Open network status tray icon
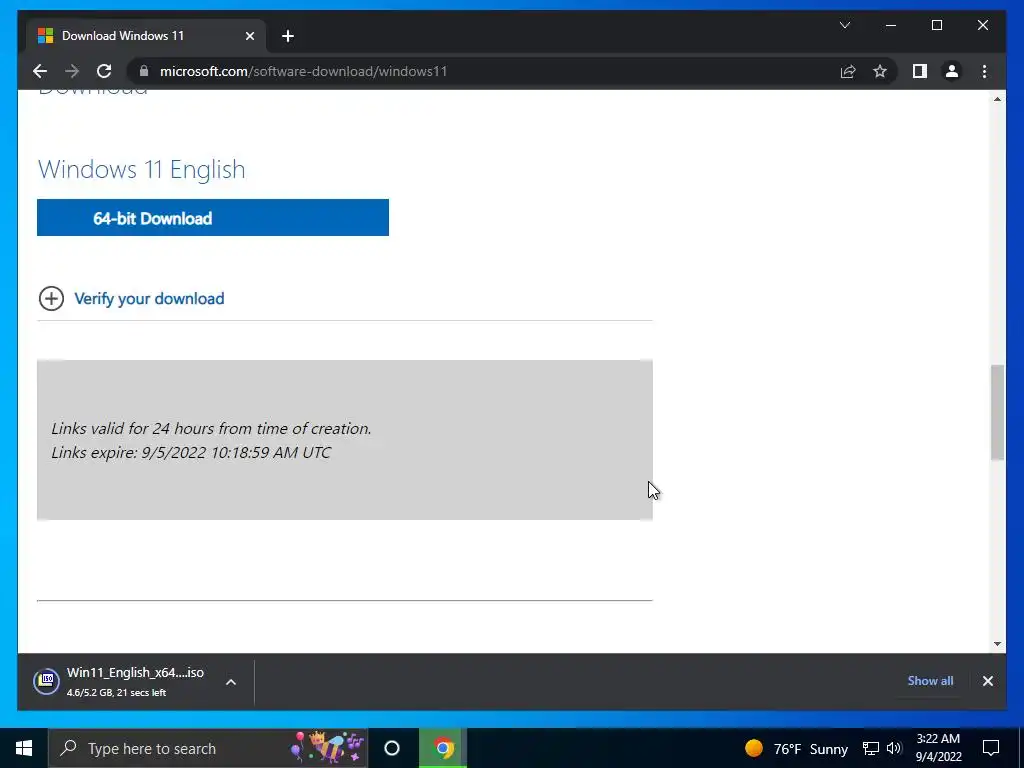The image size is (1024, 768). (x=870, y=748)
